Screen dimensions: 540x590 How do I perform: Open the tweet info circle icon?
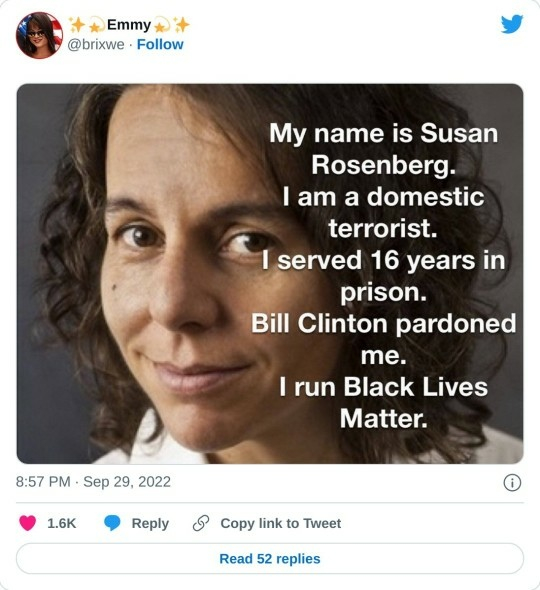tap(512, 482)
